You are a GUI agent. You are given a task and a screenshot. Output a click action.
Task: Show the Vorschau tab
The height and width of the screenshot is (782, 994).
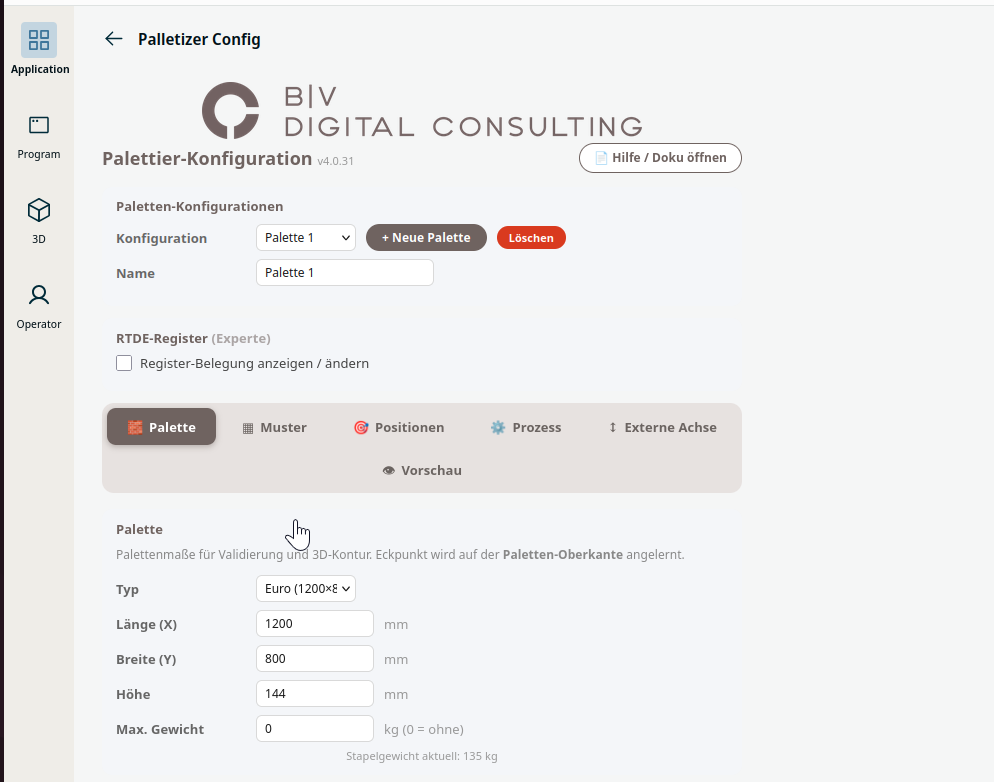(422, 471)
